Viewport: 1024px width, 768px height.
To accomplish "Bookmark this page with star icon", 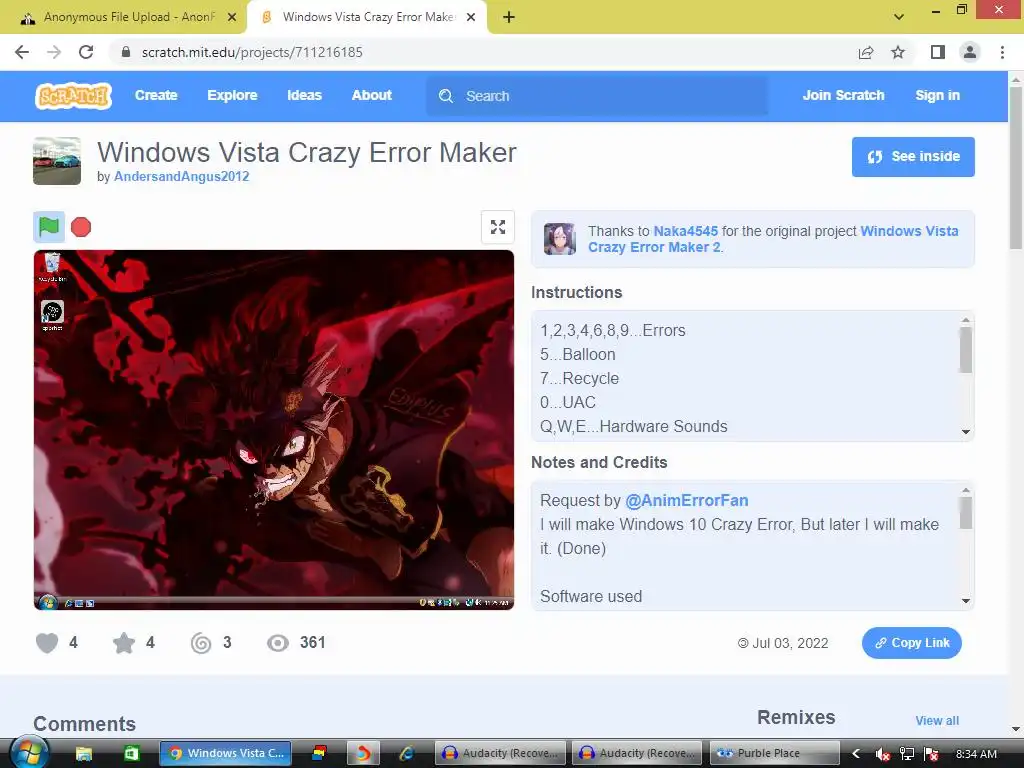I will click(898, 52).
